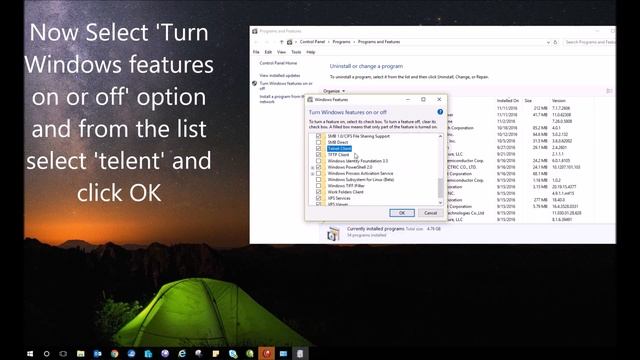Screen dimensions: 640x360
Task: Change view options icon in Programs list
Action: click(x=609, y=91)
